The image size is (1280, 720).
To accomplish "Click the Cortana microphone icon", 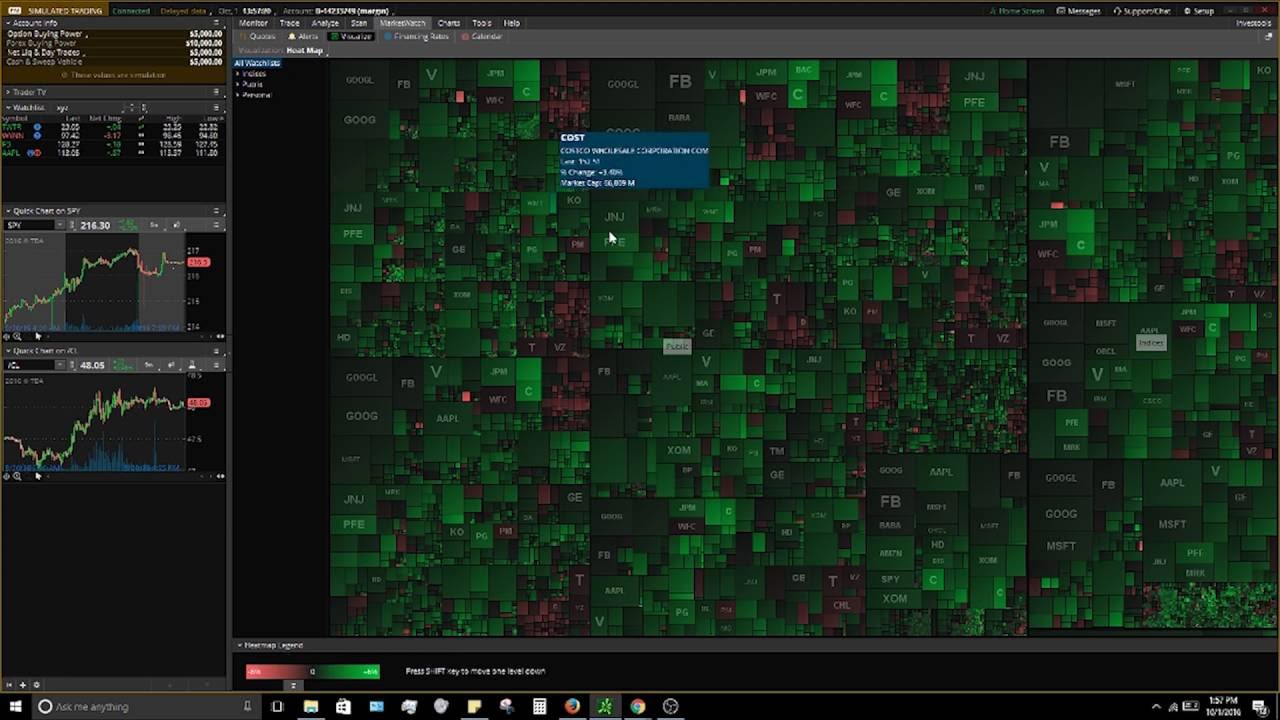I will (247, 707).
